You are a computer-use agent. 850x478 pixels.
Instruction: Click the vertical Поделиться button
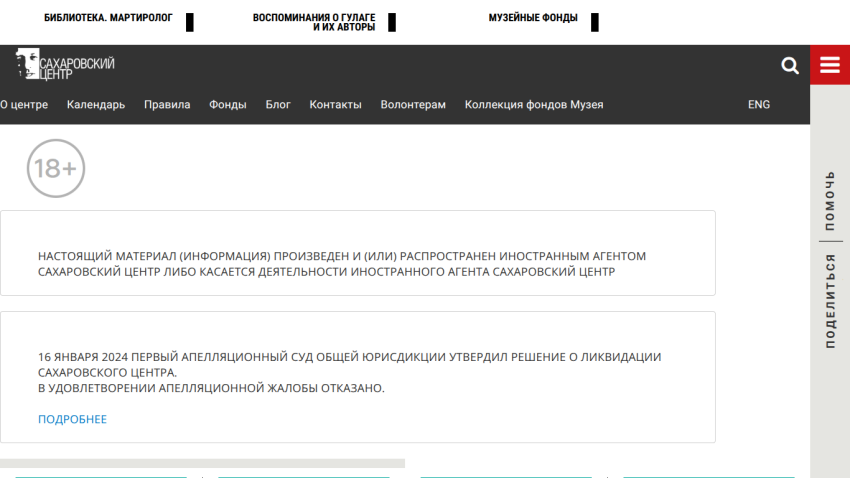[x=830, y=301]
